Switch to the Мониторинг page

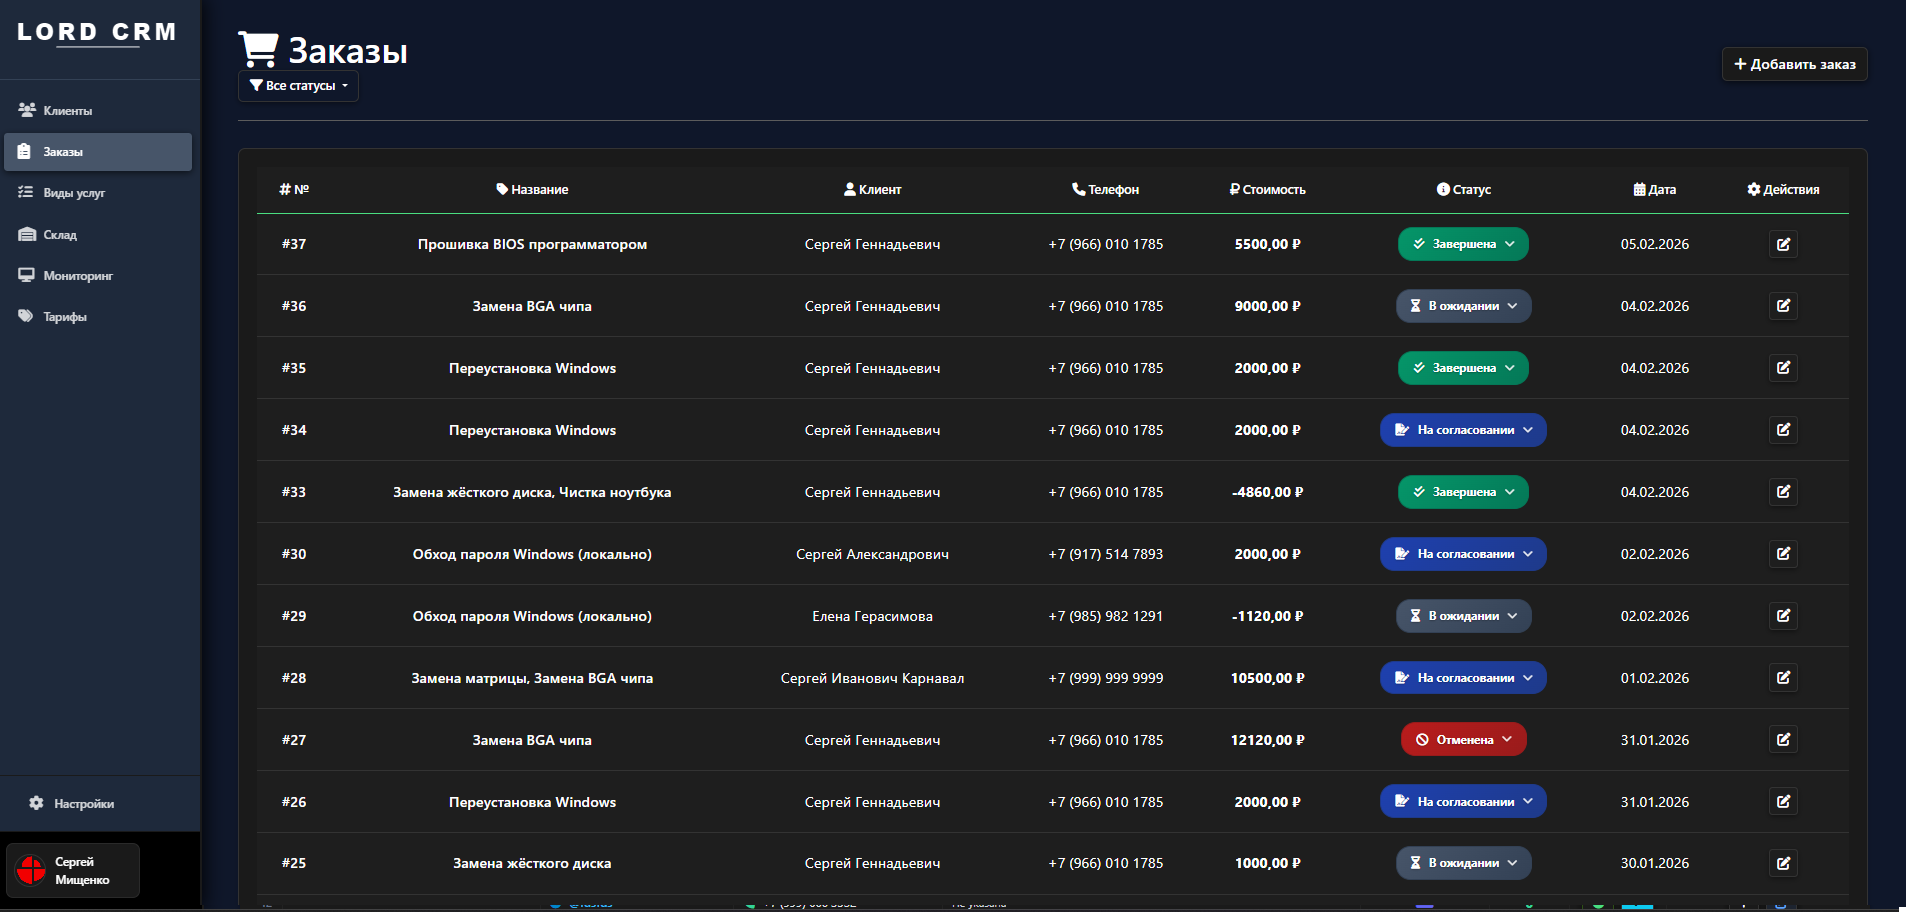77,276
